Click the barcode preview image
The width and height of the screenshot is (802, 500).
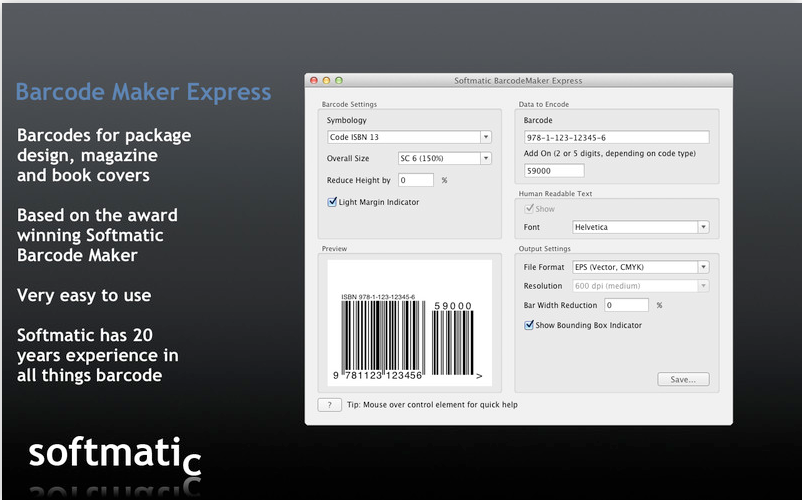pos(410,323)
